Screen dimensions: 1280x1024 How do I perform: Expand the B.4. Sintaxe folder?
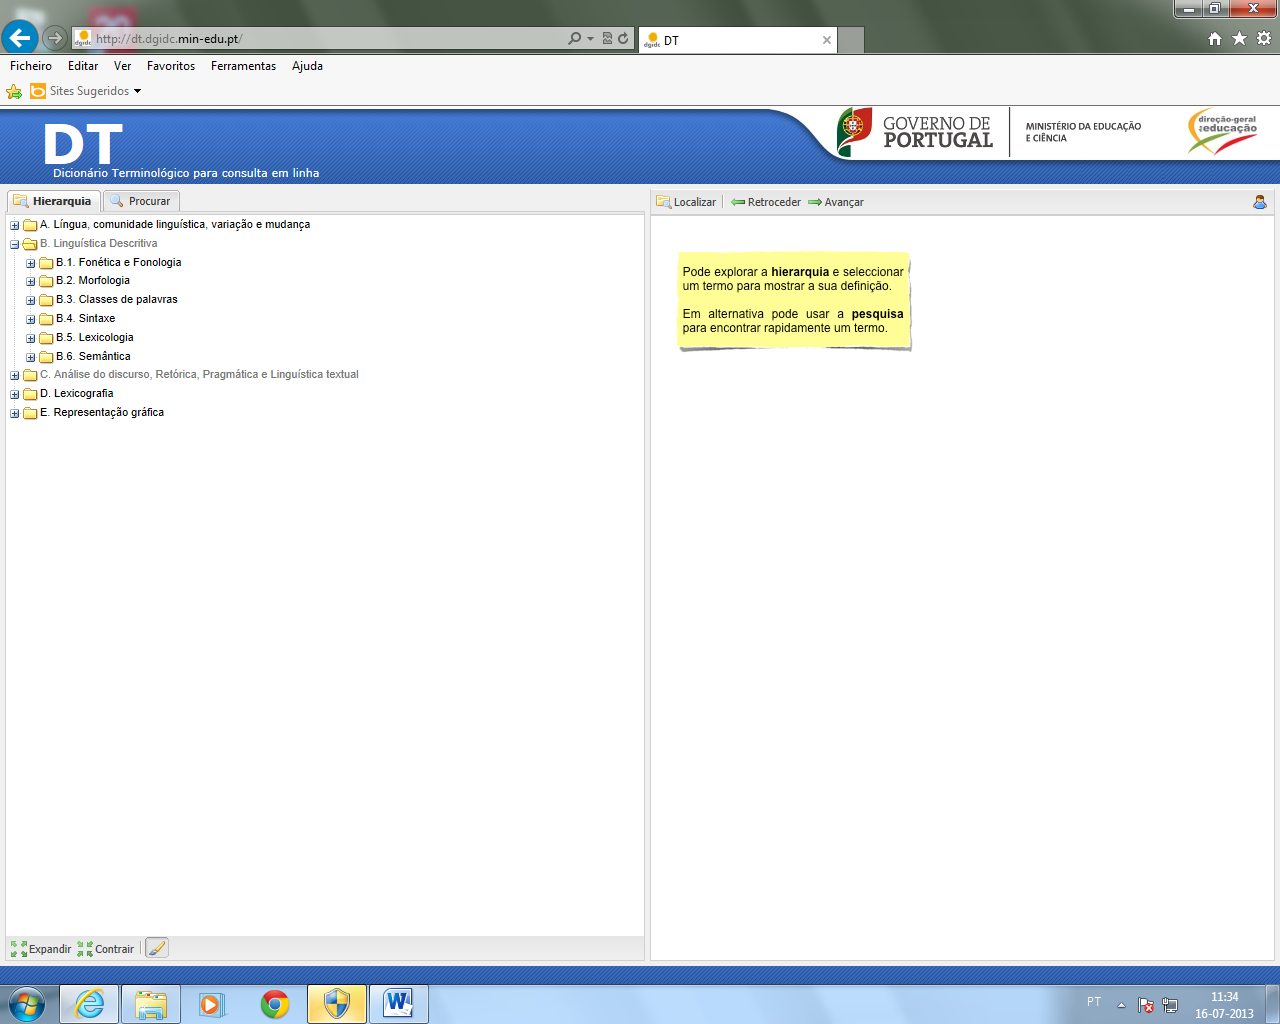tap(31, 319)
